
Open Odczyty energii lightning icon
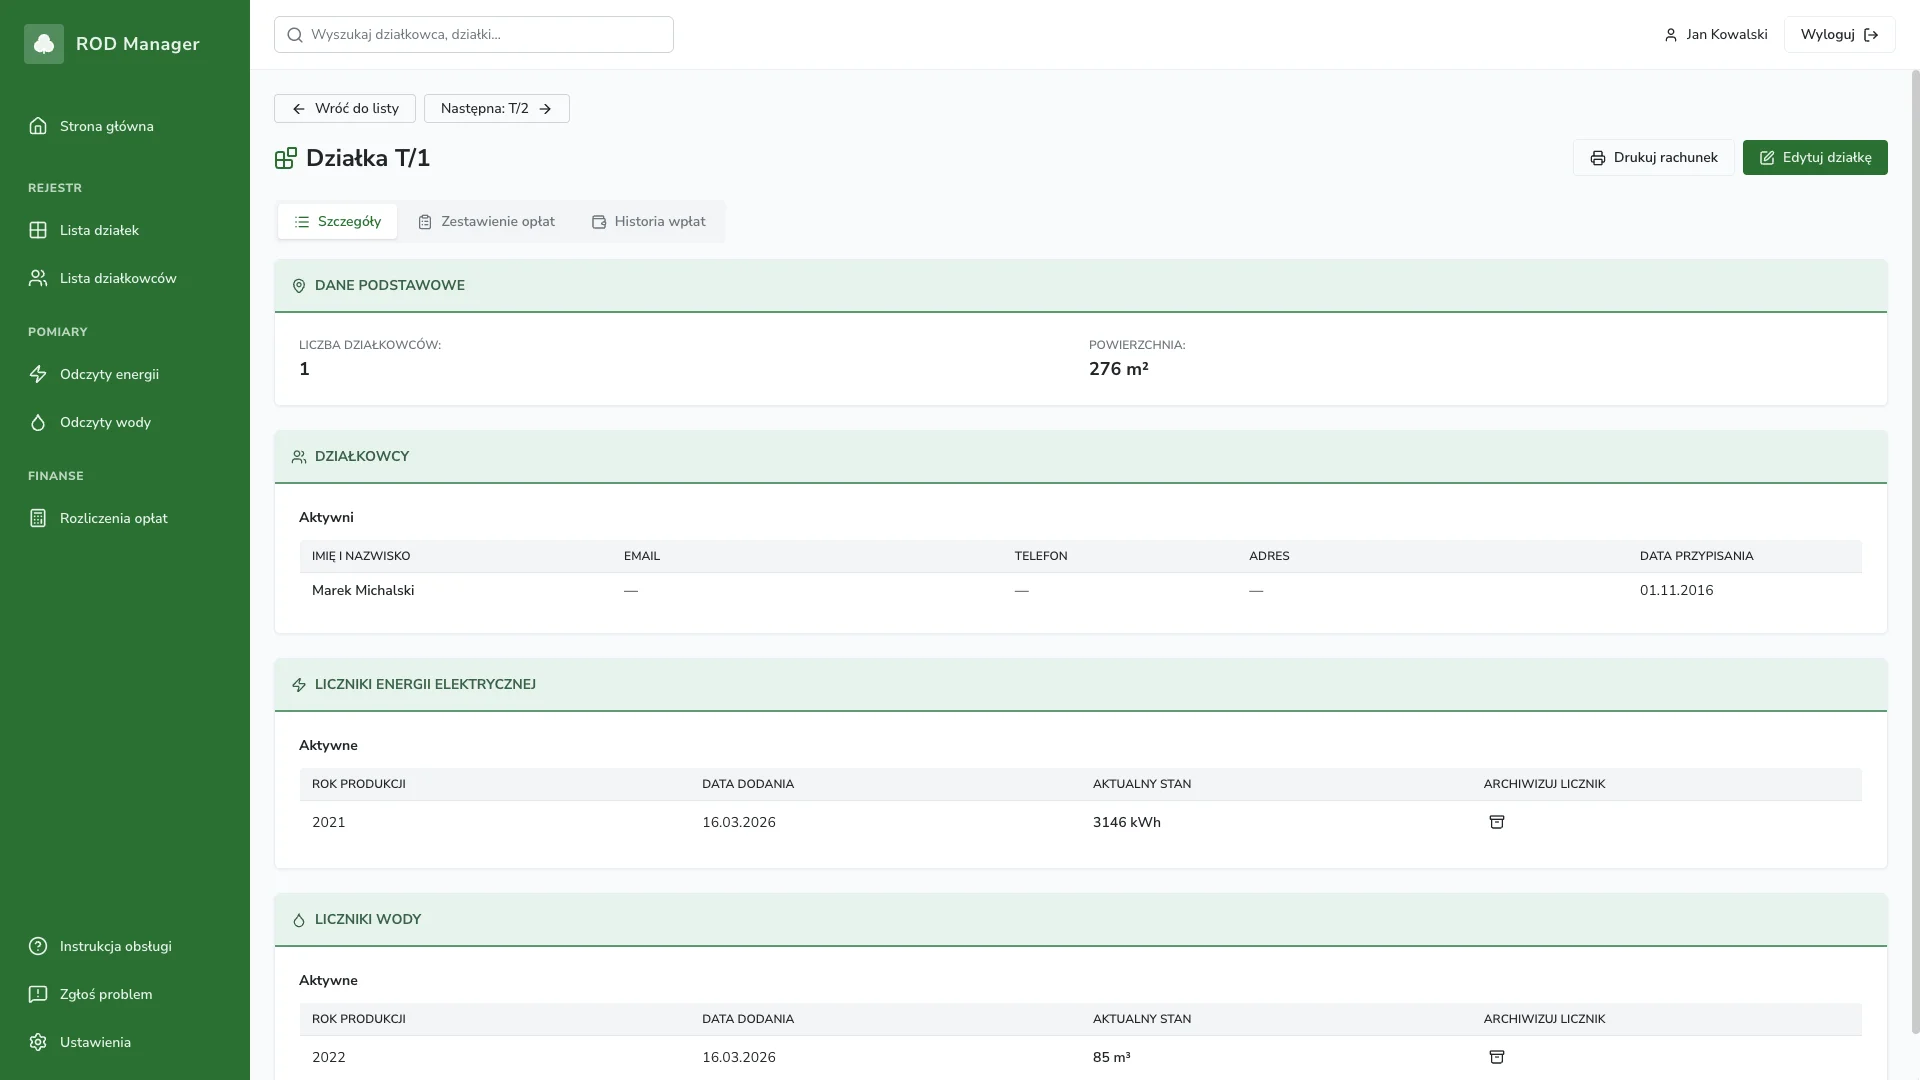point(38,374)
